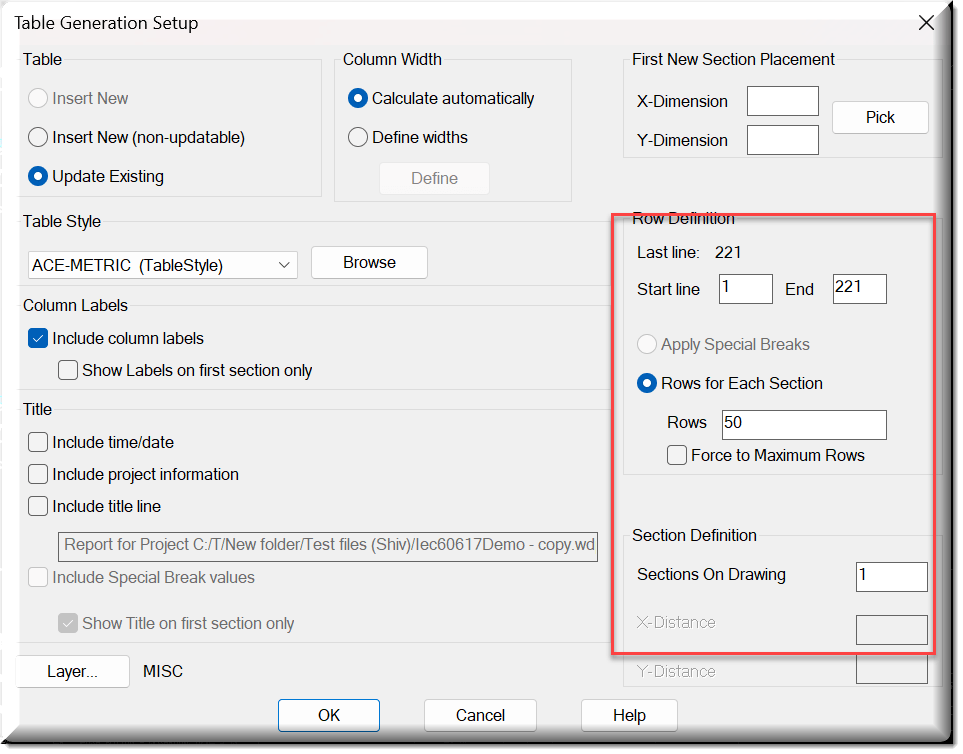Choose Calculate automatically for column width
963x754 pixels.
tap(358, 98)
